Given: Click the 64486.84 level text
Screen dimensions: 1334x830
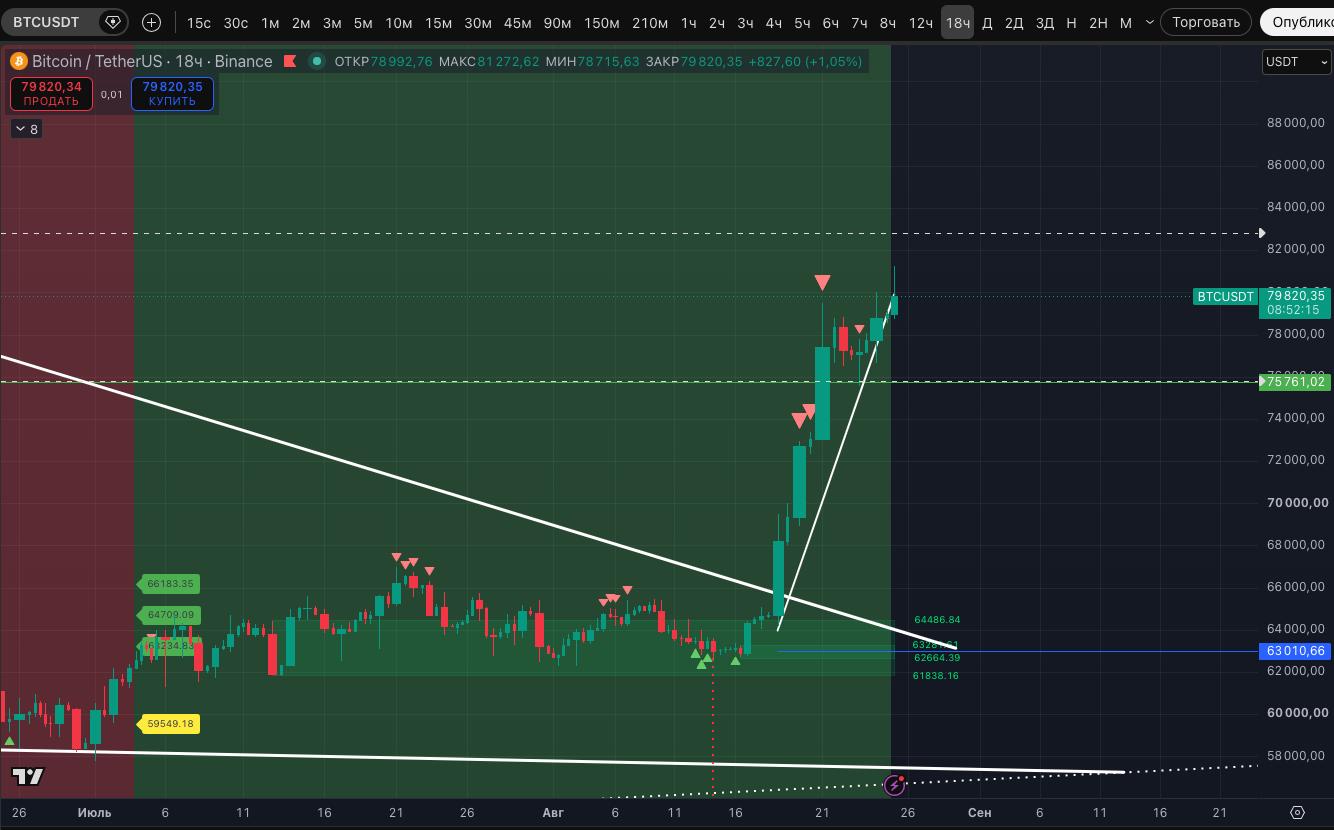Looking at the screenshot, I should (x=937, y=620).
